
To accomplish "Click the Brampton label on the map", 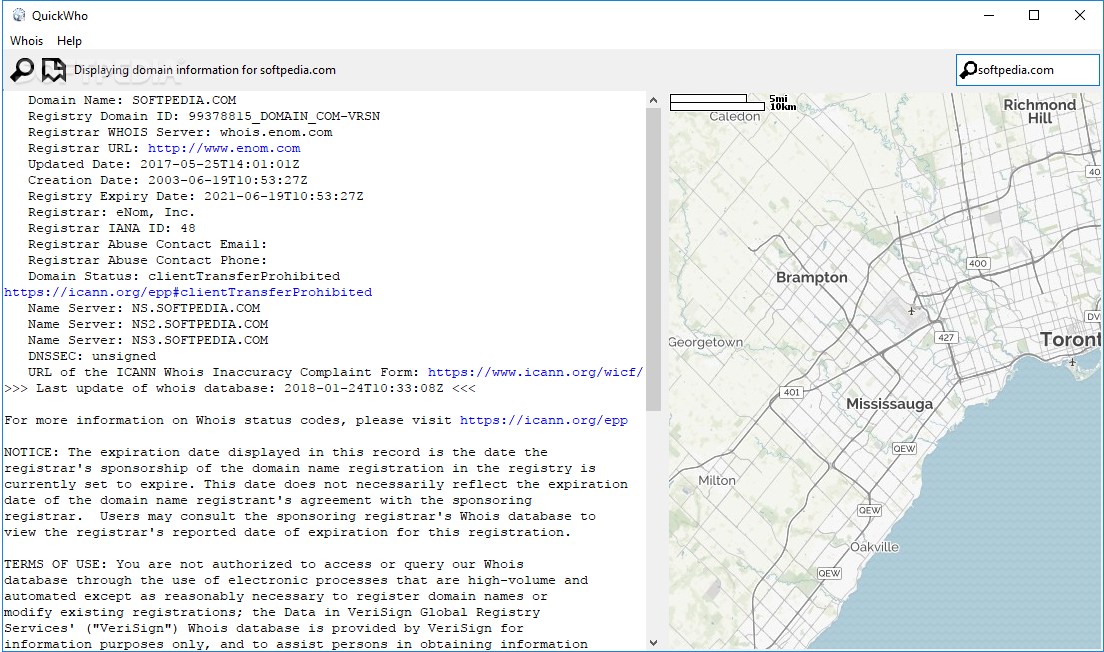I will tap(812, 277).
